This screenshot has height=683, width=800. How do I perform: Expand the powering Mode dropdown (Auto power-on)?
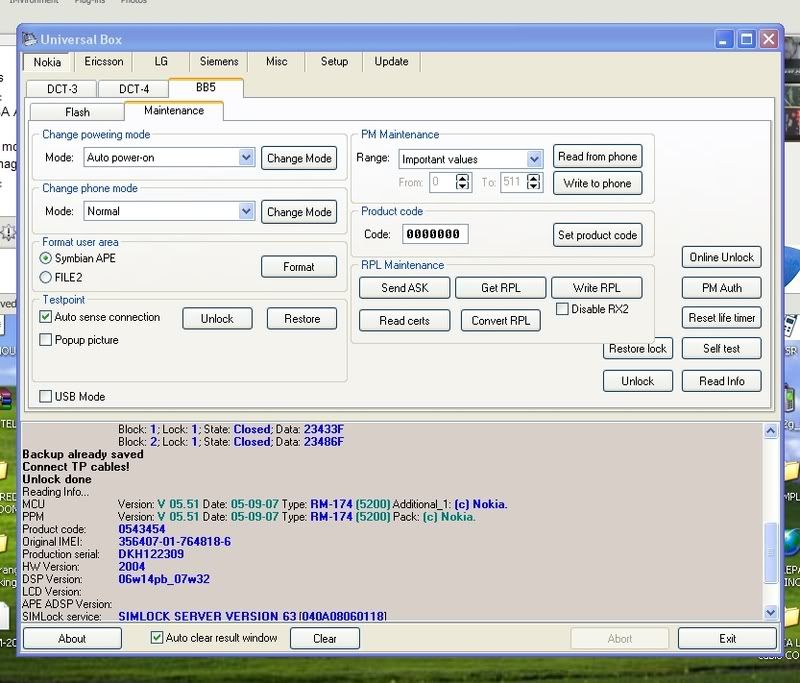pyautogui.click(x=246, y=157)
